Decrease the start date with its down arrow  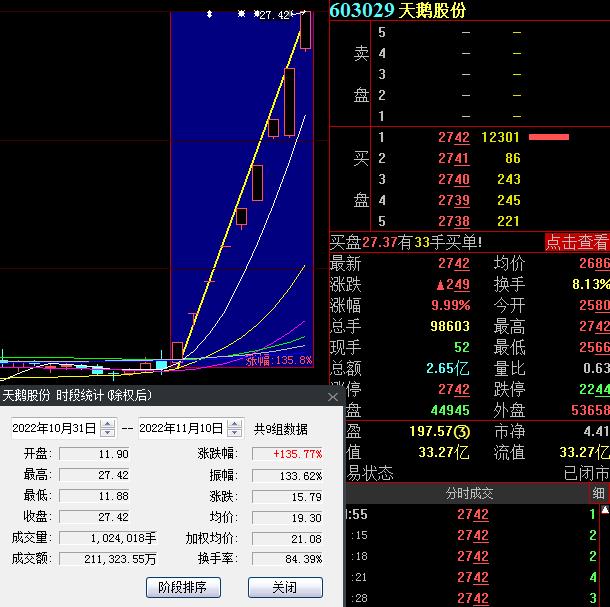[107, 433]
